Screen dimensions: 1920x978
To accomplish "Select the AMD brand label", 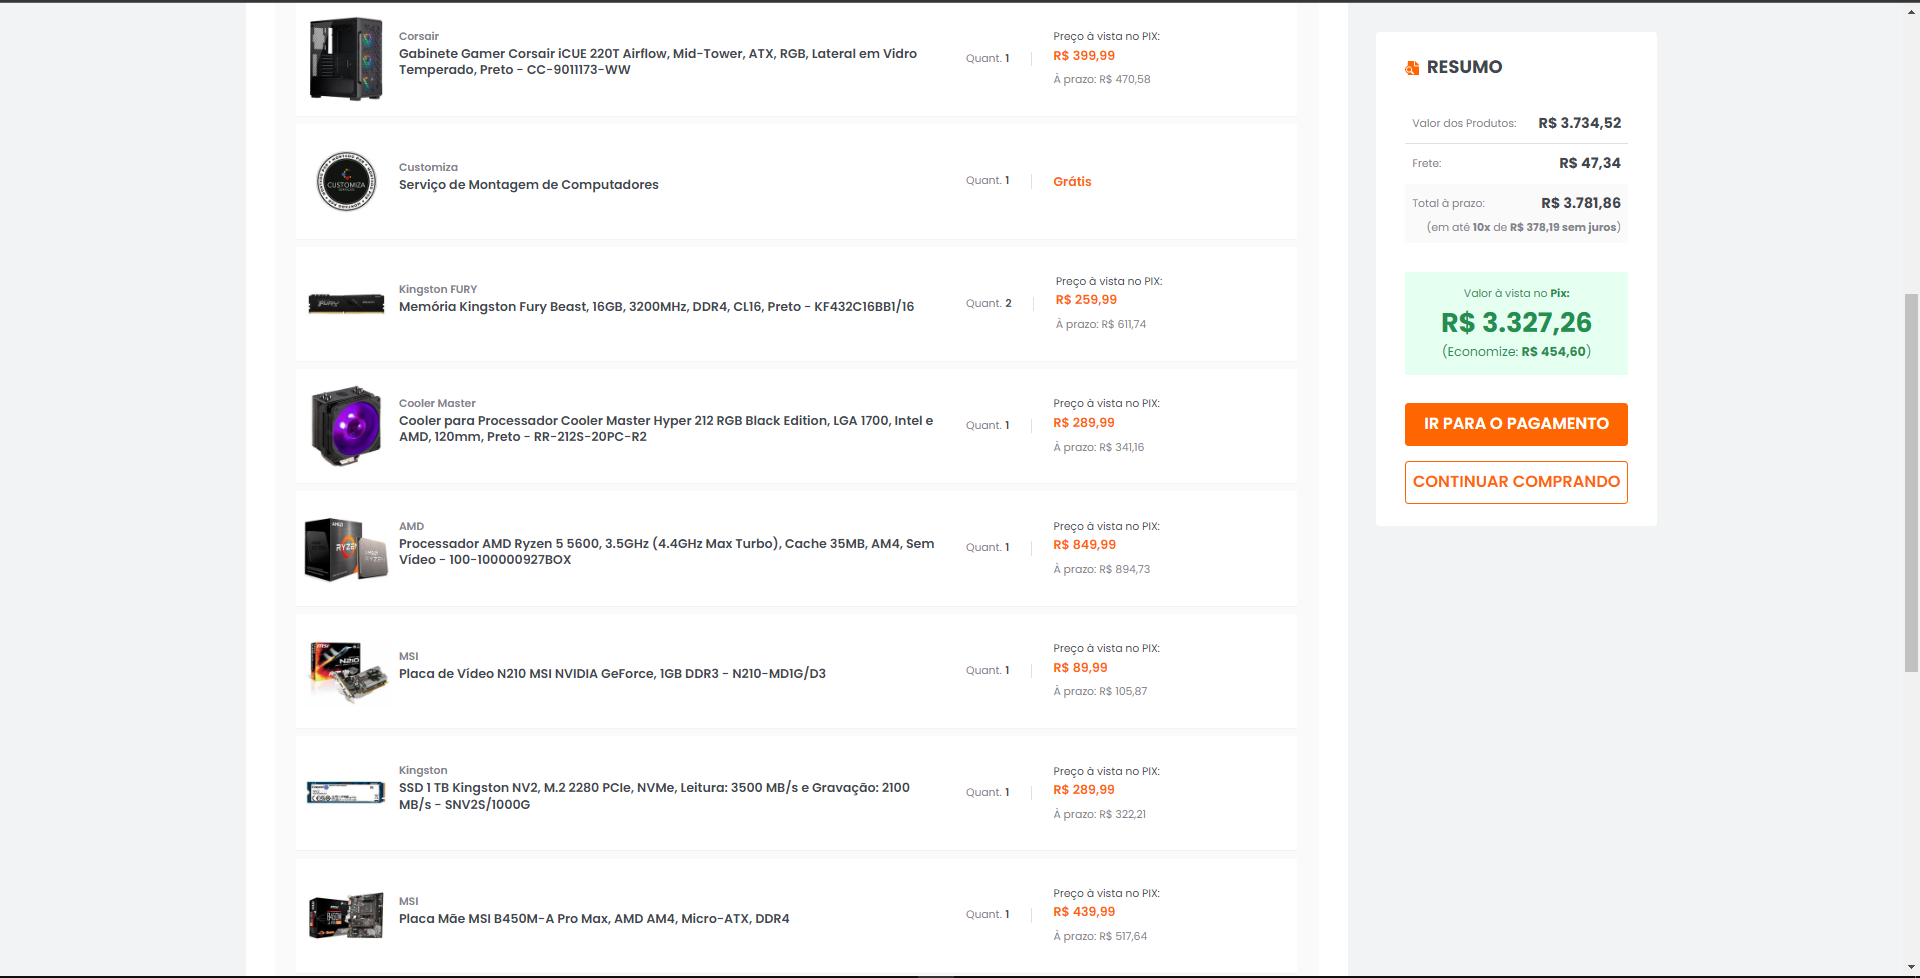I will 411,526.
